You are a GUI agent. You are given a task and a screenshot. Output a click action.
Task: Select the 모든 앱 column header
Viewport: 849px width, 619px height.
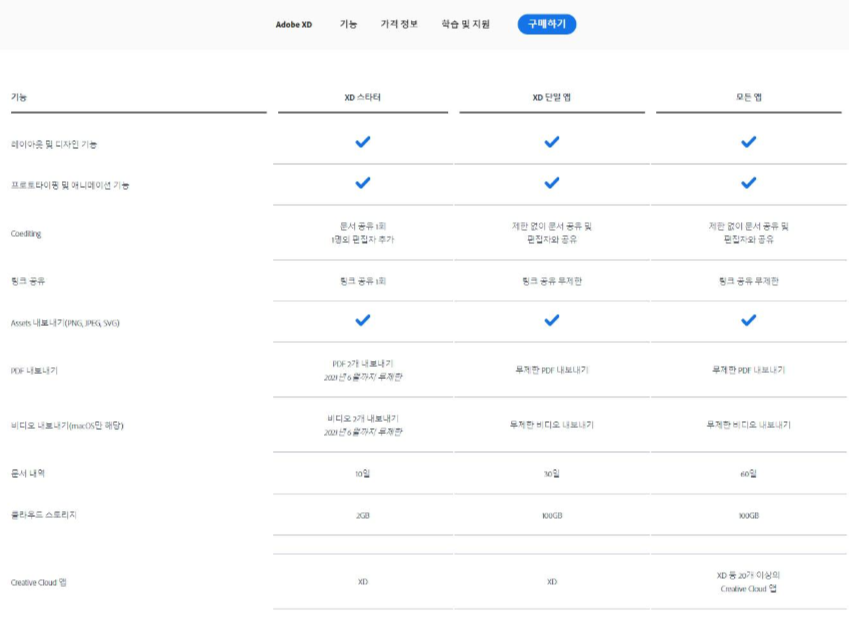748,97
